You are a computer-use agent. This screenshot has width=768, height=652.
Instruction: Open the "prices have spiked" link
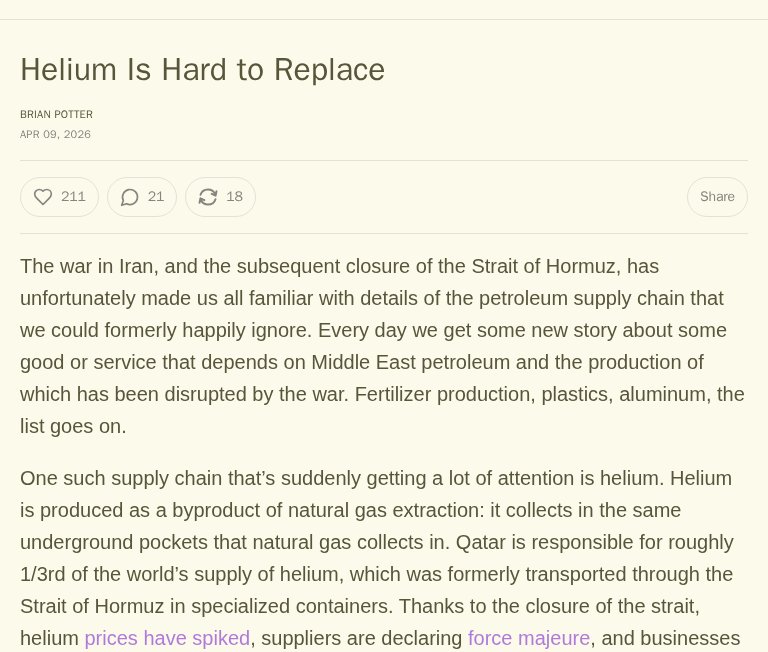[167, 638]
